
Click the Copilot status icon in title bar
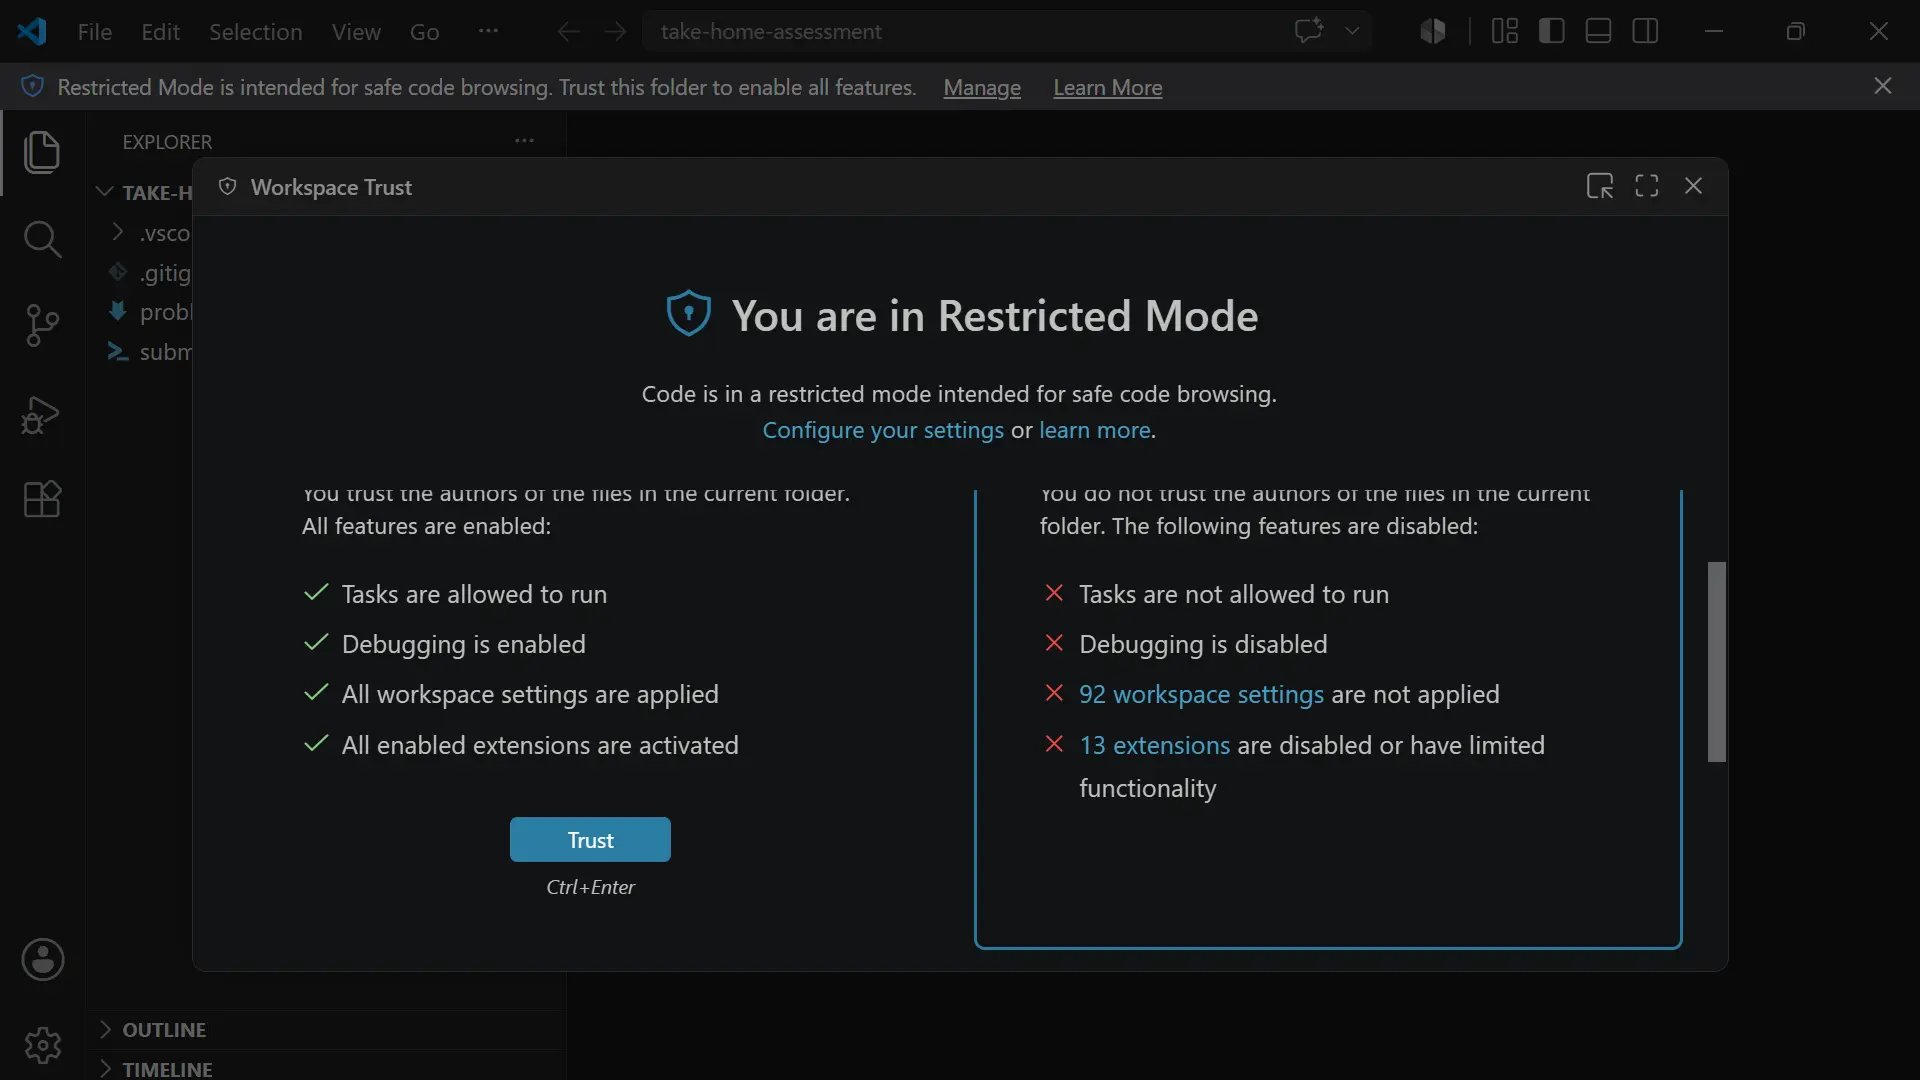tap(1433, 31)
